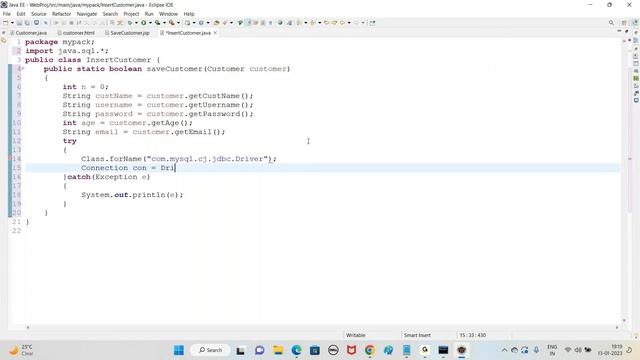Viewport: 640px width, 360px height.
Task: Click the Save toolbar icon
Action: 19,23
